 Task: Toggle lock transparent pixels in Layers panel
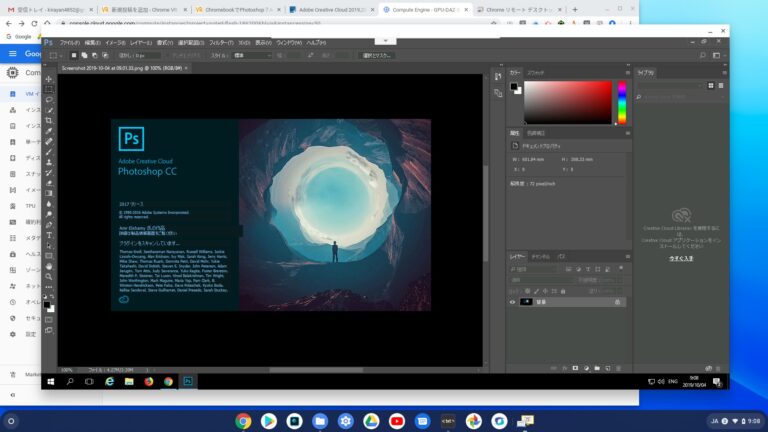click(x=528, y=291)
